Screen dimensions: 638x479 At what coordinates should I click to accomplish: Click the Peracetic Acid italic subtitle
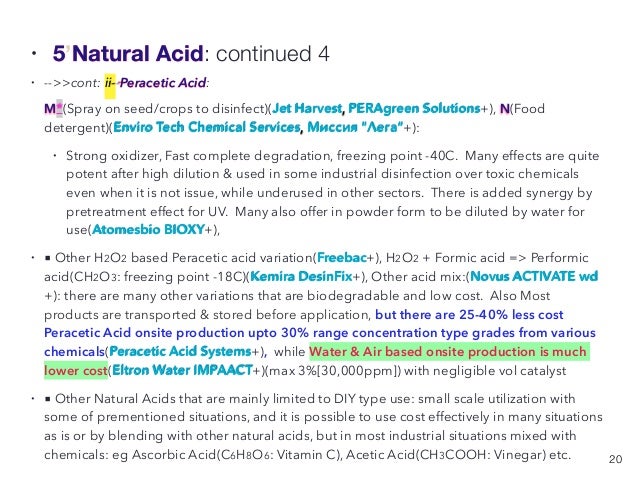[163, 83]
